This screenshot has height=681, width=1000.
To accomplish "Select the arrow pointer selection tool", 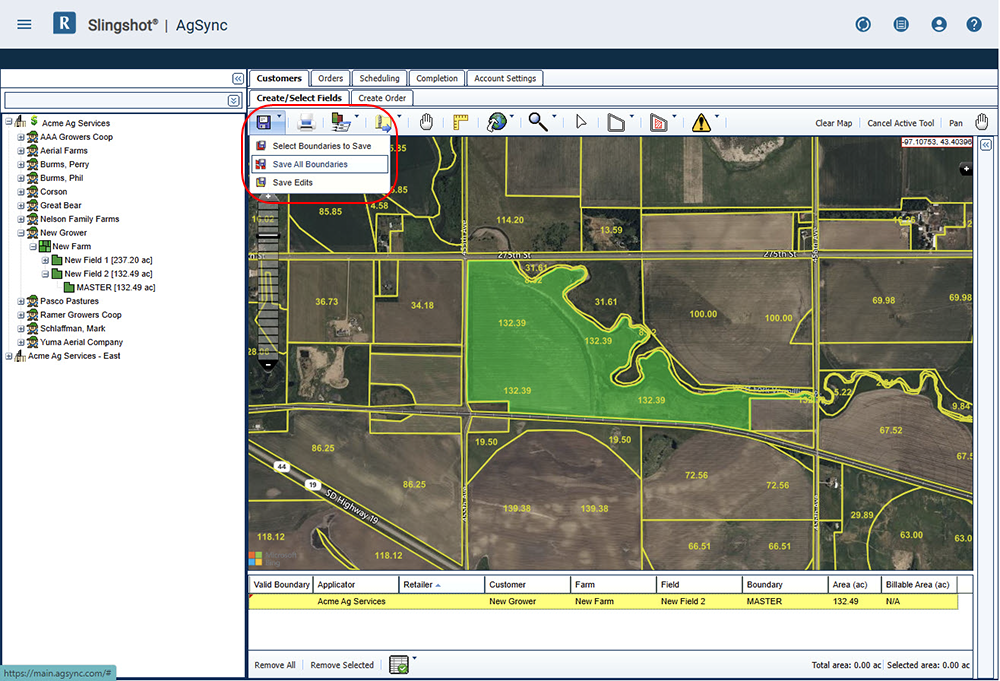I will (580, 122).
